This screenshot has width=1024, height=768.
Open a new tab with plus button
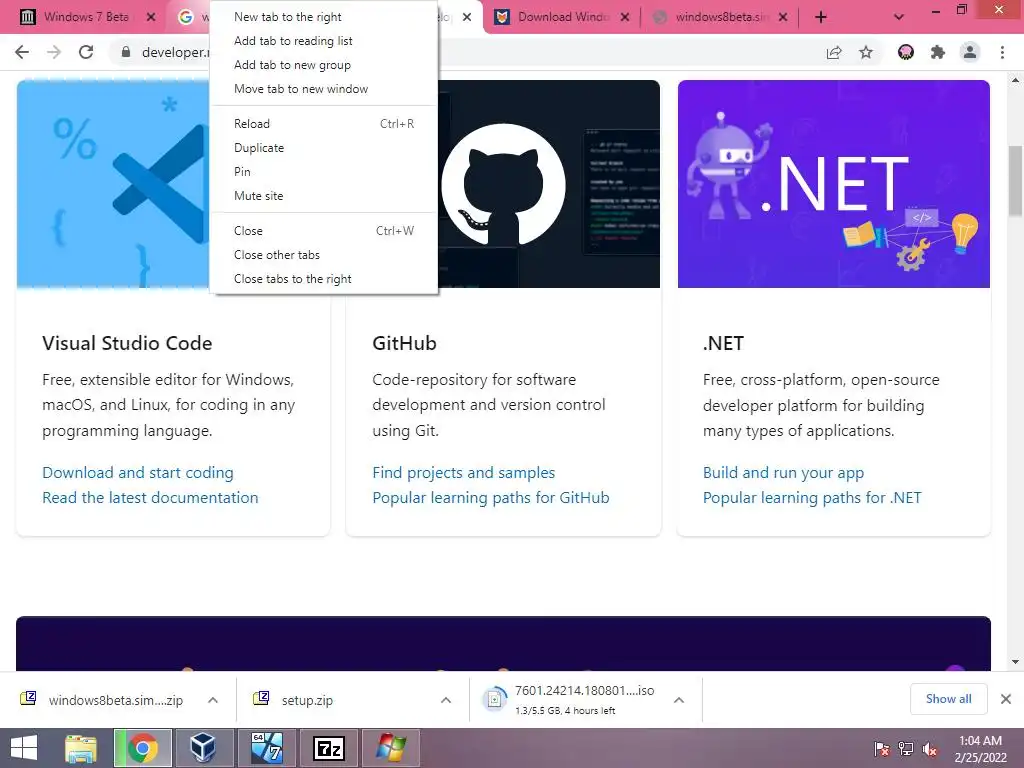click(x=821, y=17)
